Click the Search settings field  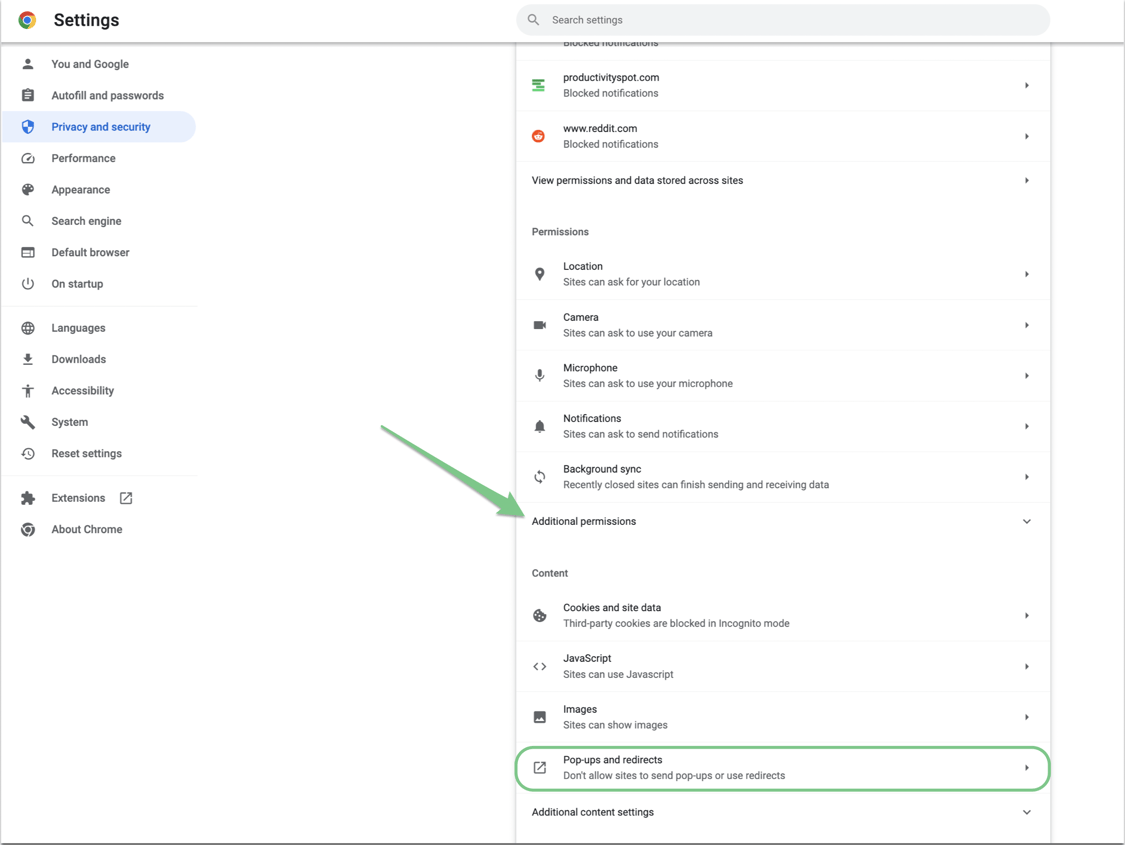pyautogui.click(x=780, y=19)
